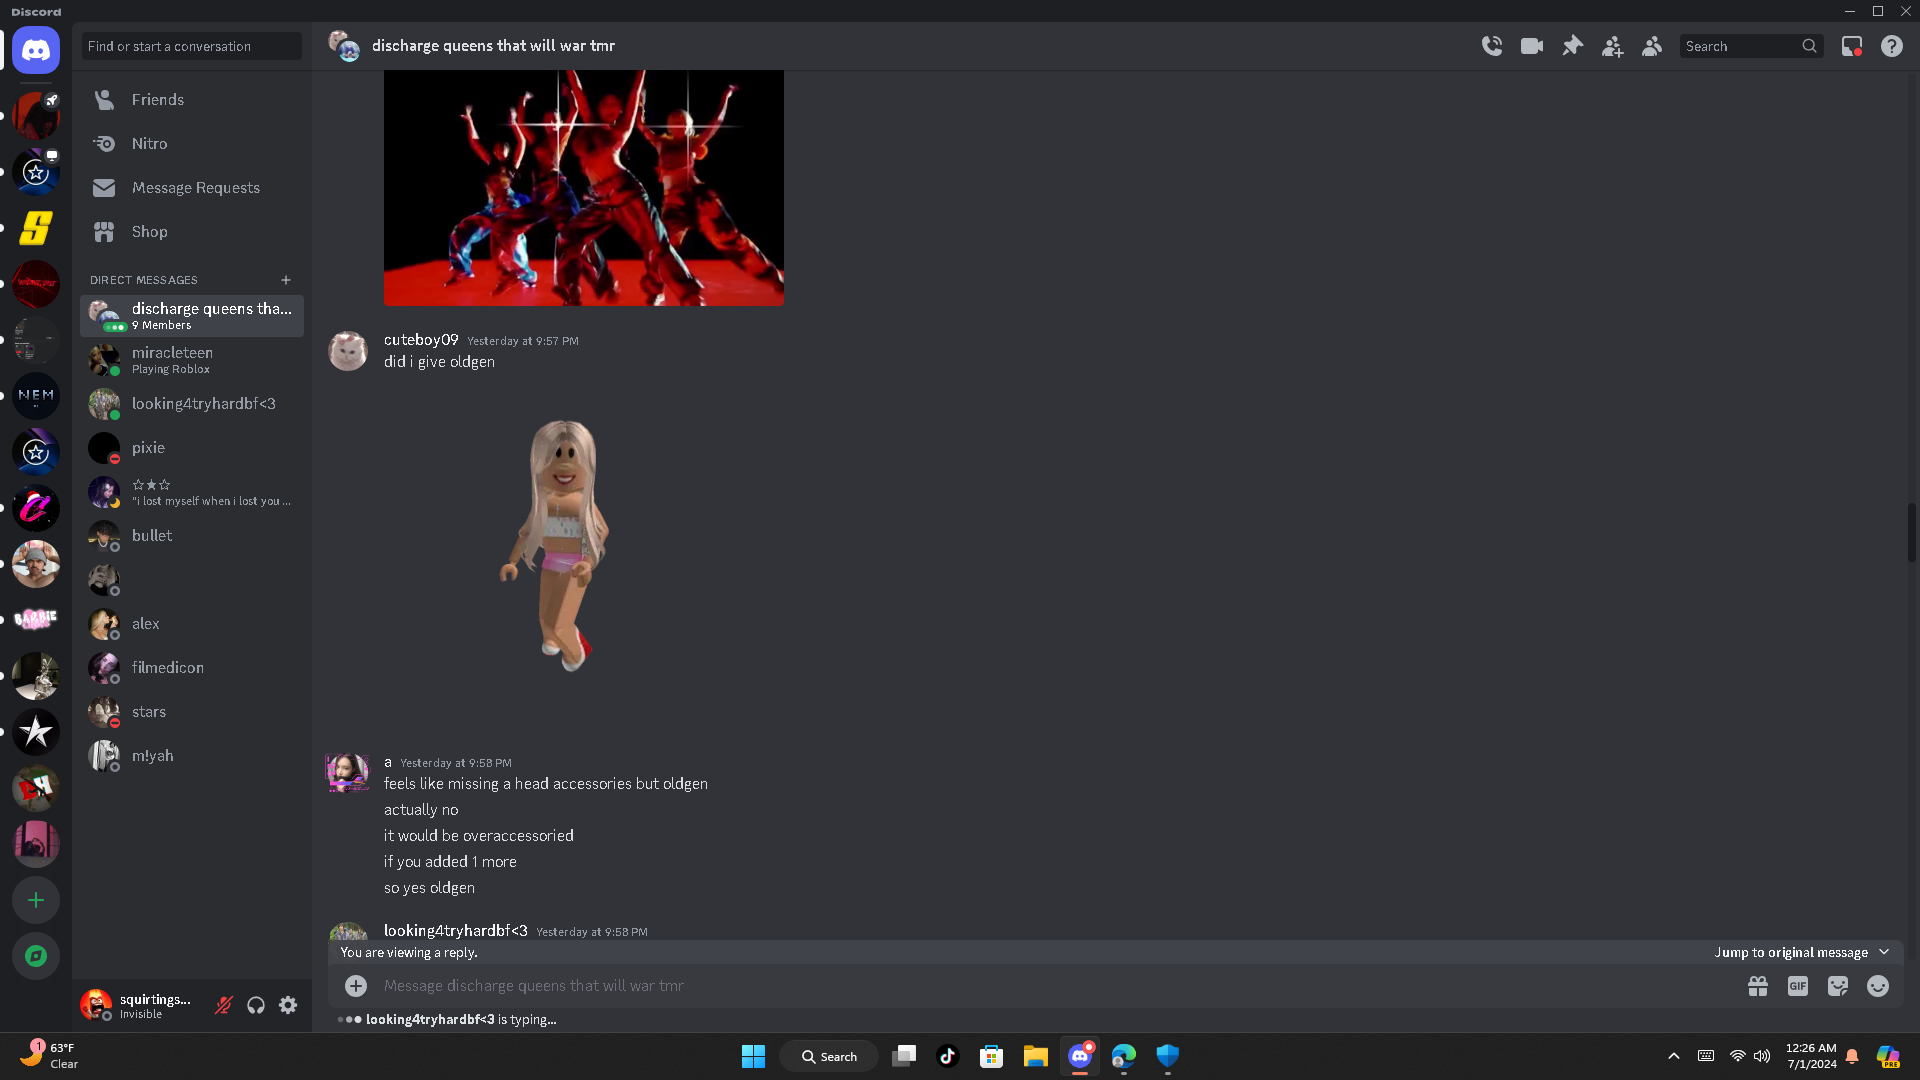The image size is (1920, 1080).
Task: Click cuteboy09's cat avatar
Action: (348, 351)
